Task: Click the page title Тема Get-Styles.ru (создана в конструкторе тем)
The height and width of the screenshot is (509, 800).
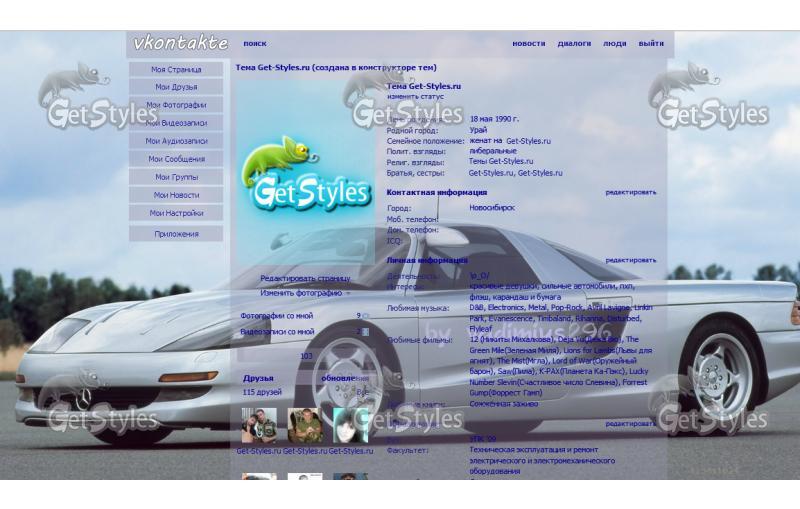Action: (336, 68)
